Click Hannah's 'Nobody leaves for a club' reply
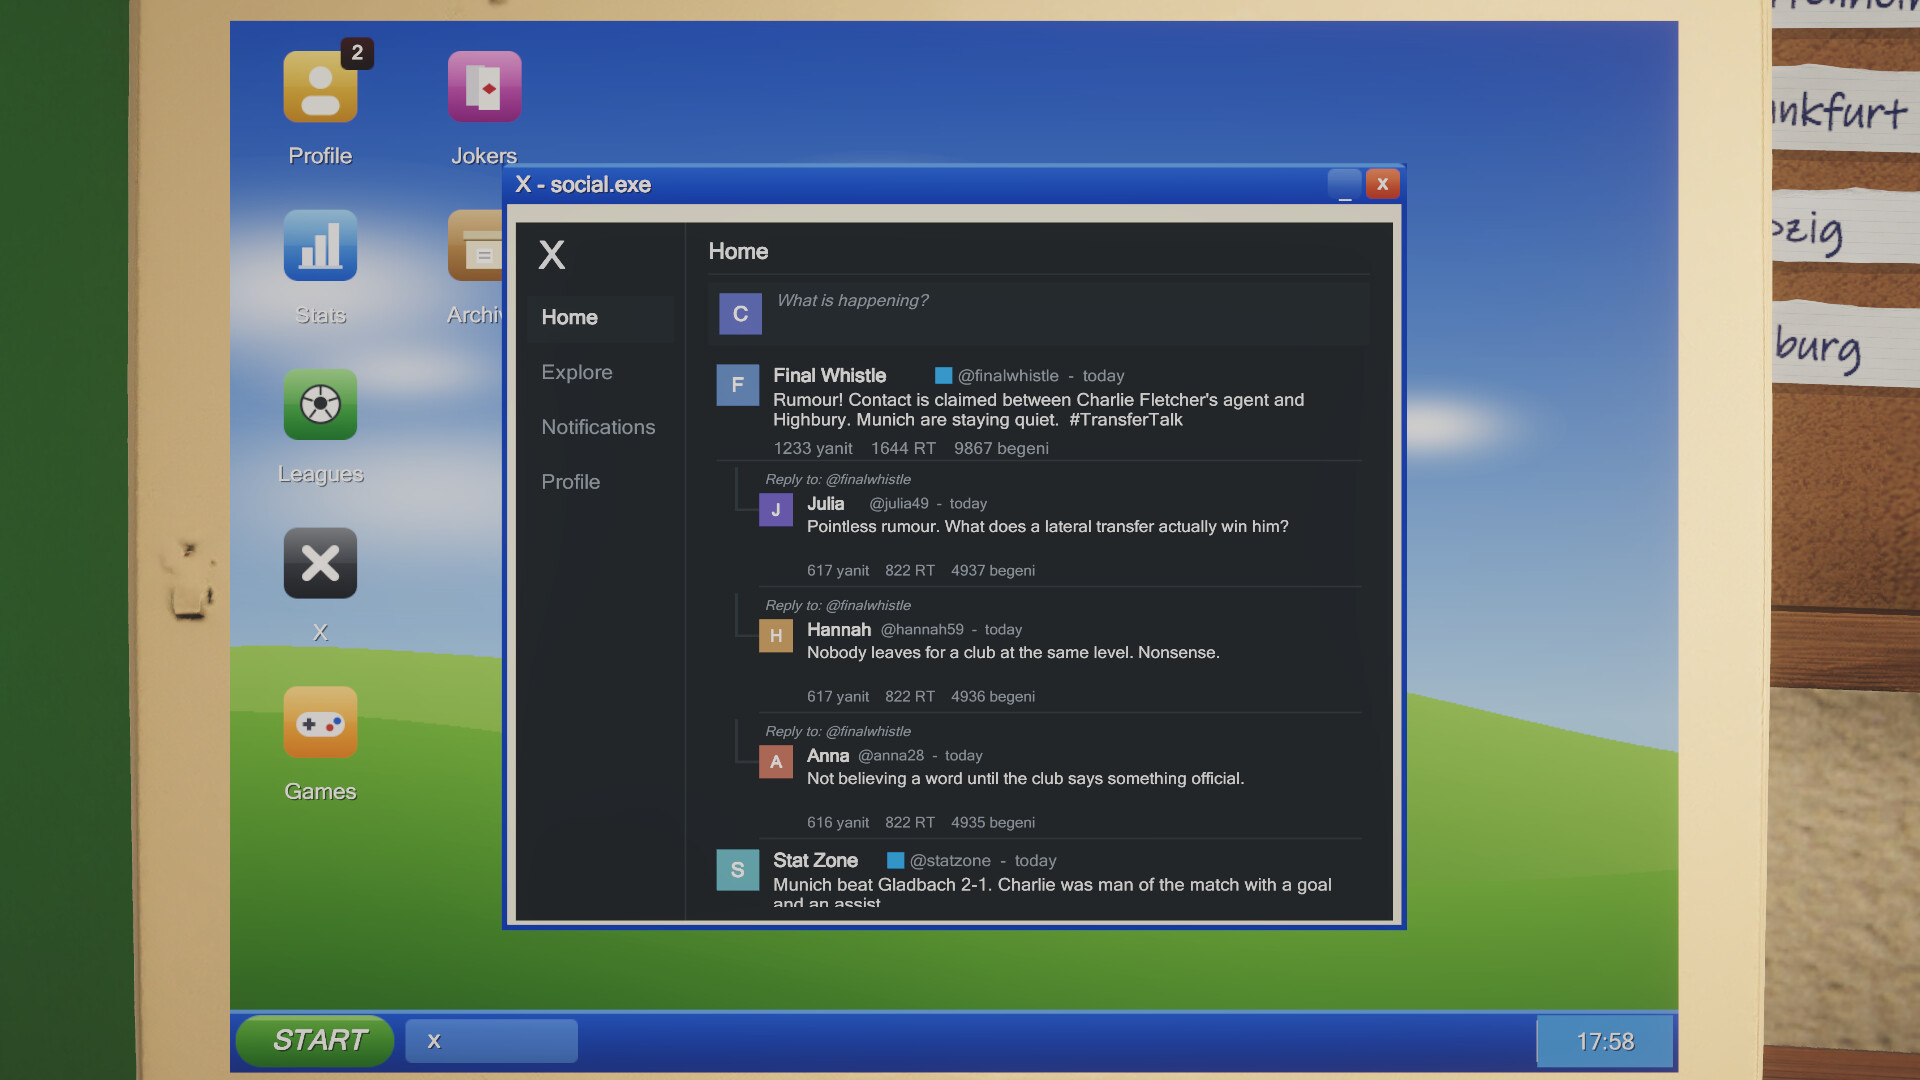1920x1080 pixels. (1013, 653)
